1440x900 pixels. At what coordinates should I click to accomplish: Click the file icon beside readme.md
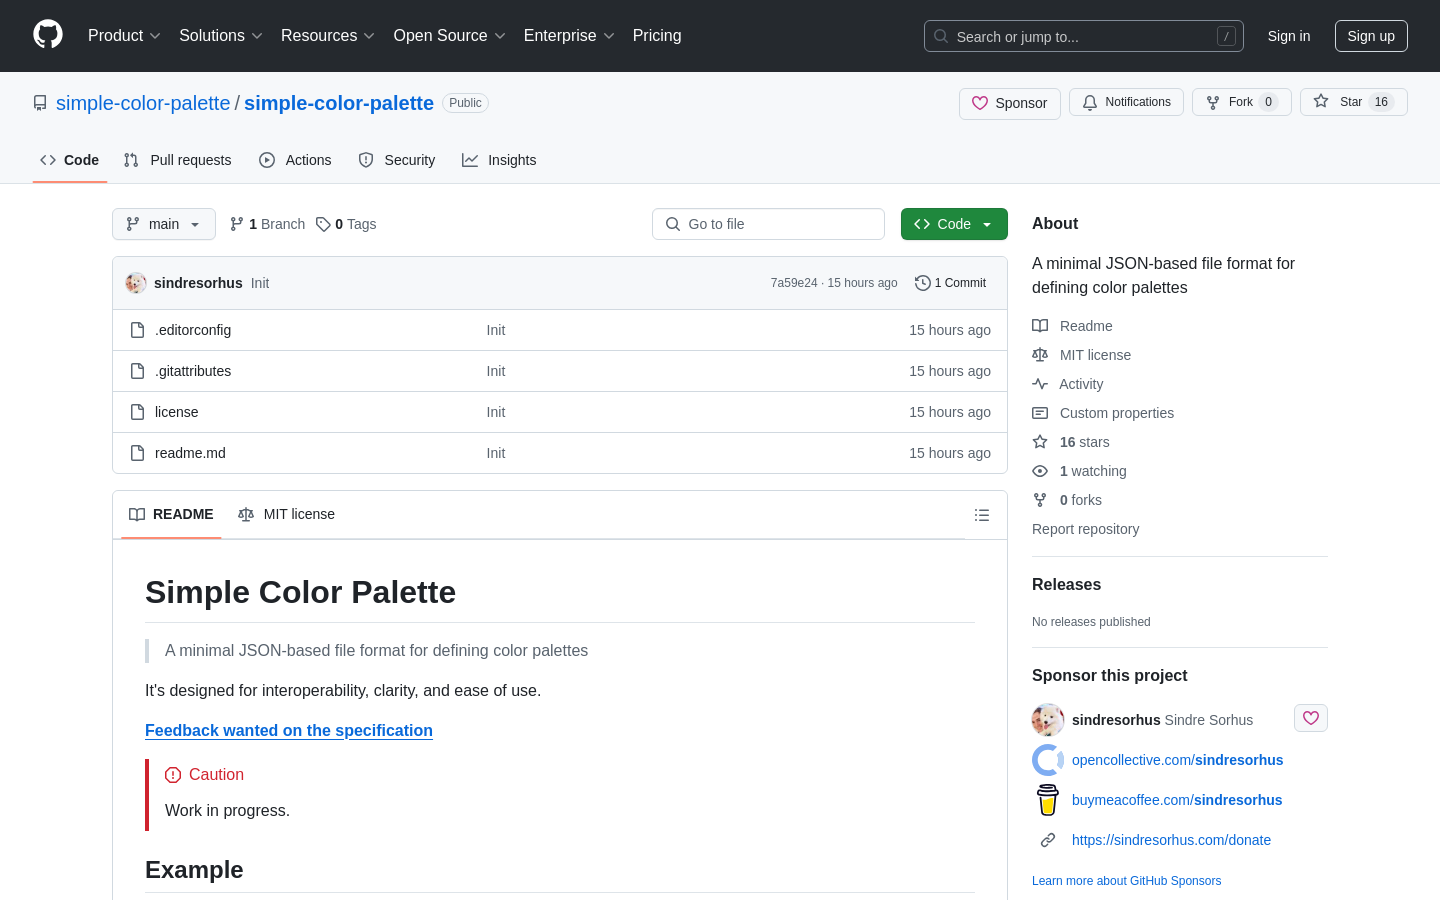pos(138,453)
